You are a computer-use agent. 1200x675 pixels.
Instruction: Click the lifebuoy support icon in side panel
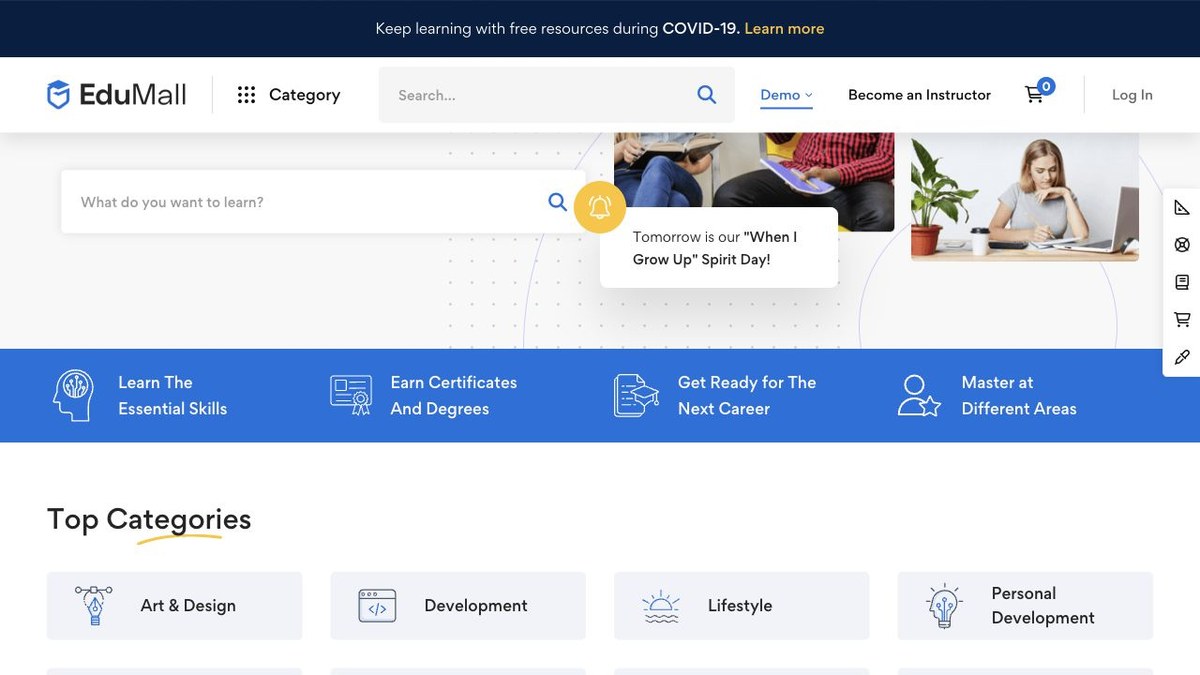pyautogui.click(x=1182, y=245)
